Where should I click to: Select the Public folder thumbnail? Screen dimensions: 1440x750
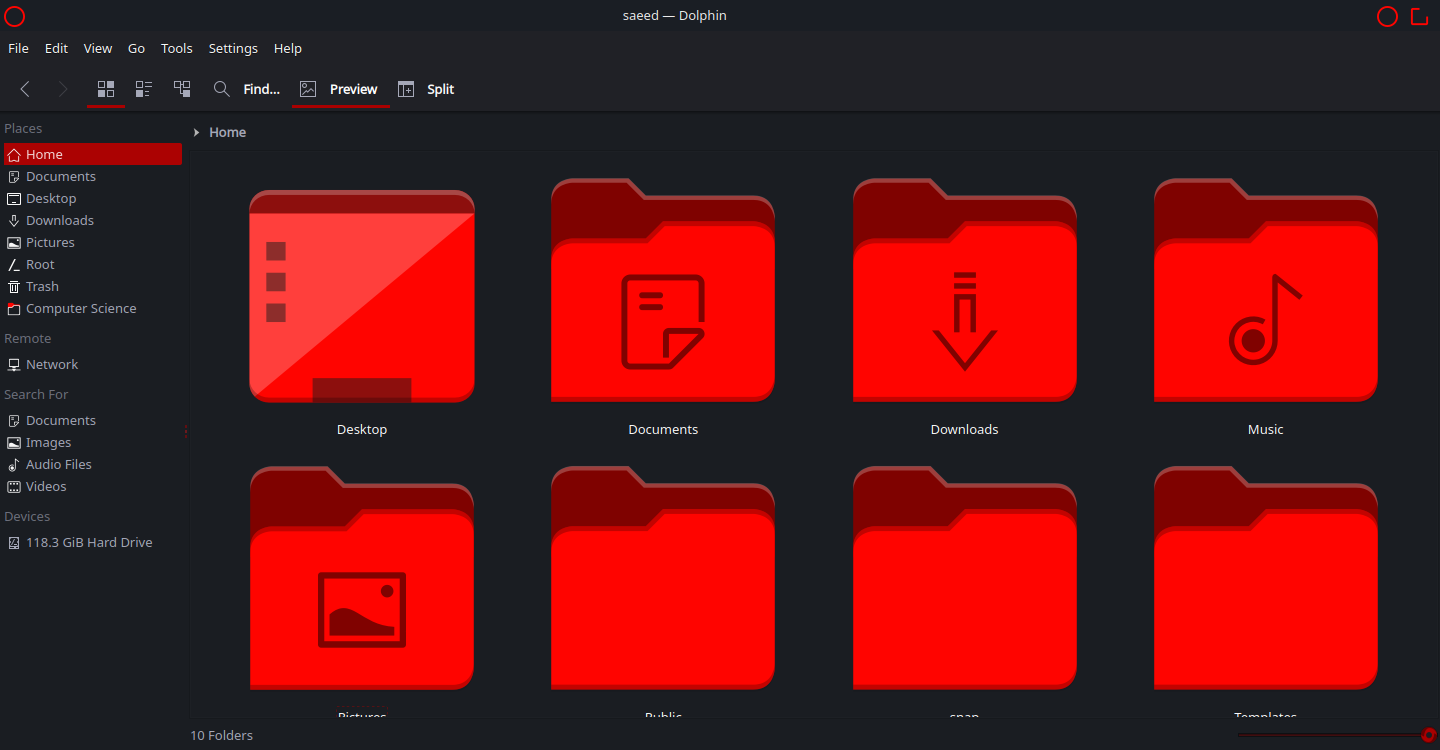coord(663,578)
